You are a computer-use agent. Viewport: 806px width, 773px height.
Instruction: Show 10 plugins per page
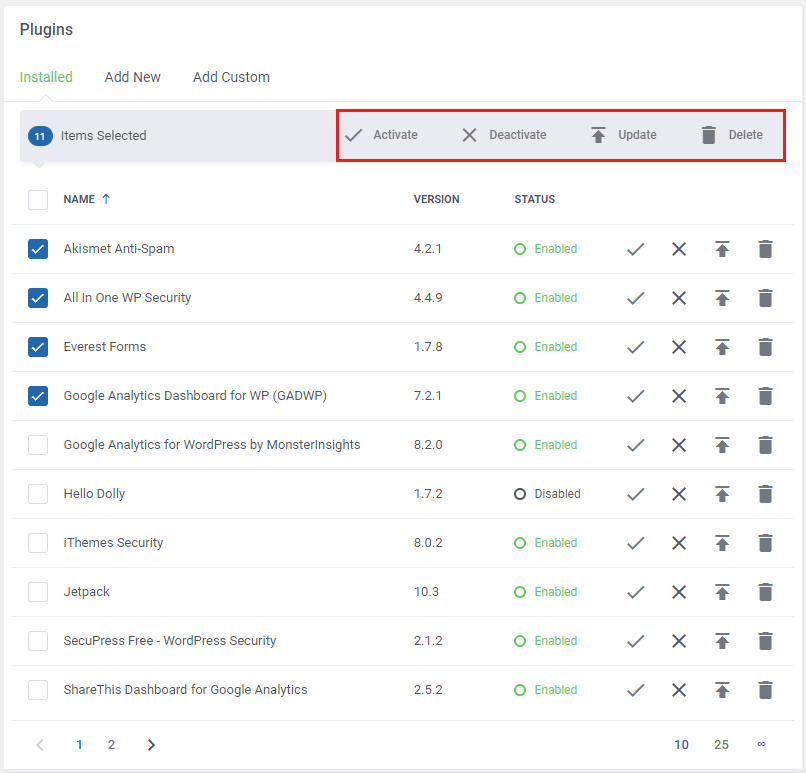pos(682,745)
